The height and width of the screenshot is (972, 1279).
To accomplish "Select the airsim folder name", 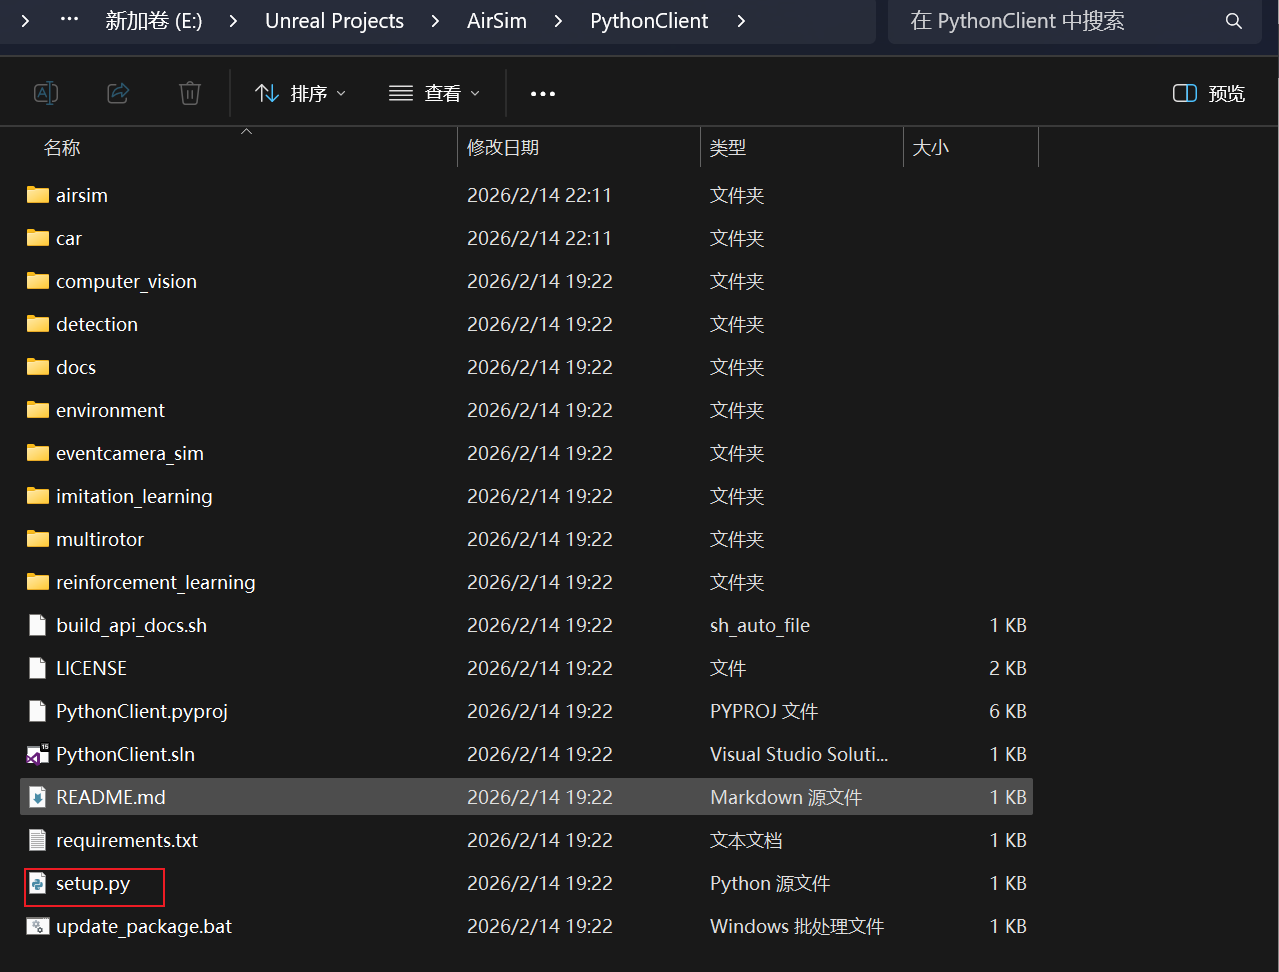I will click(x=82, y=195).
